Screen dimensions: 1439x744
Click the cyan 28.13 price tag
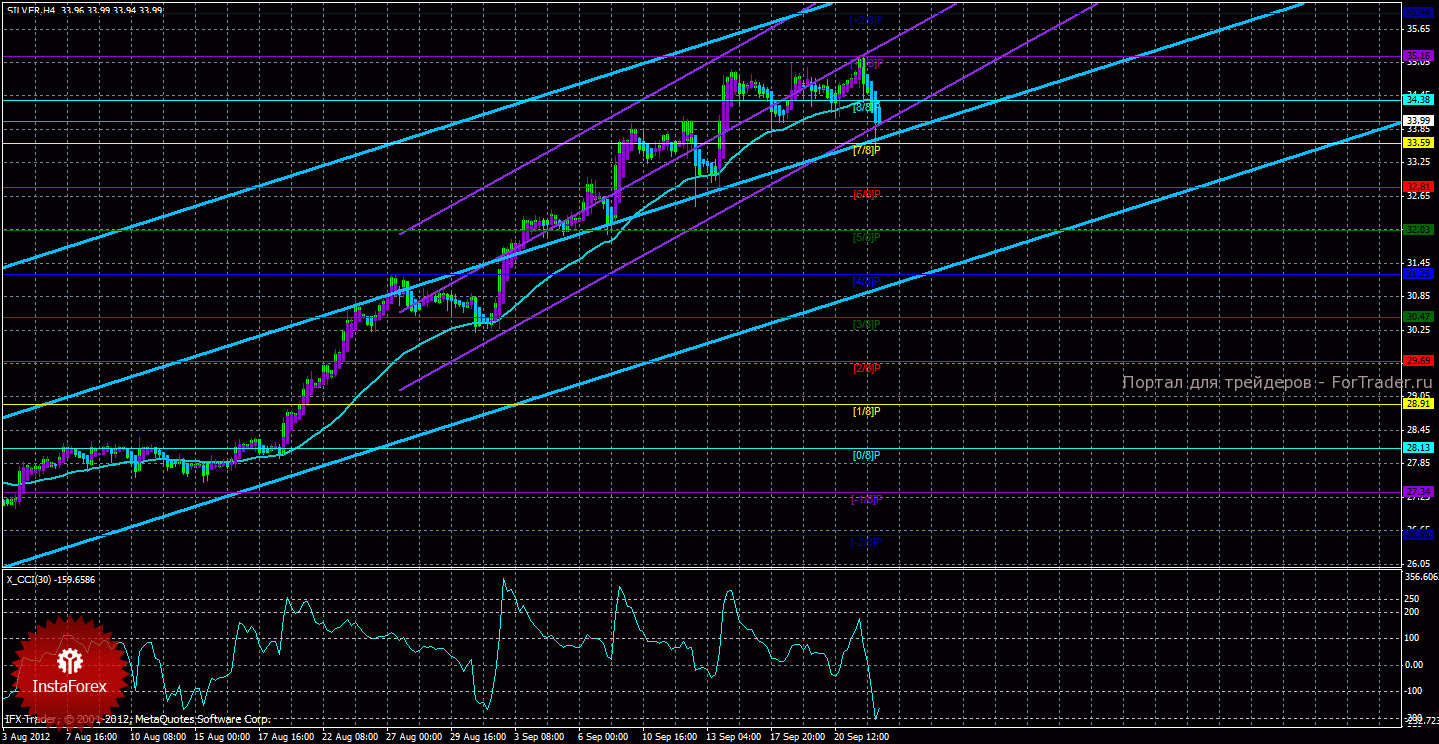[x=1418, y=448]
